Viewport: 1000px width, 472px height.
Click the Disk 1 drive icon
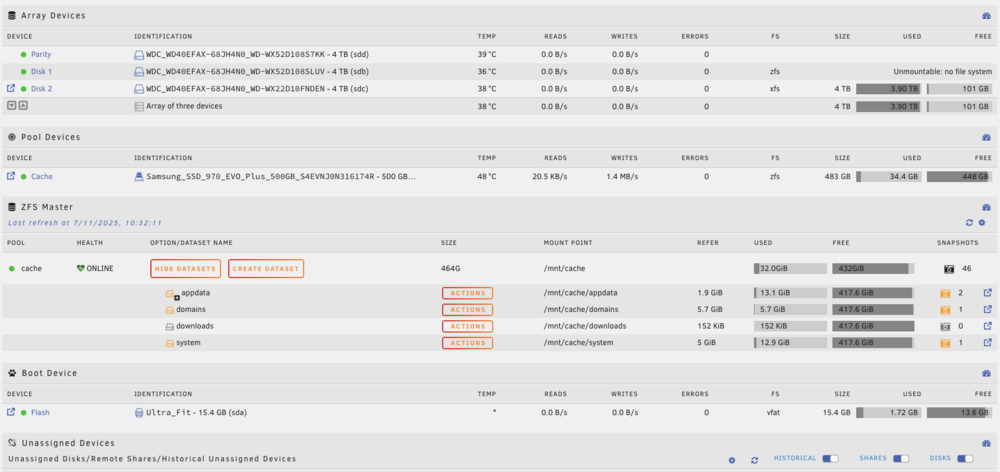pyautogui.click(x=138, y=71)
